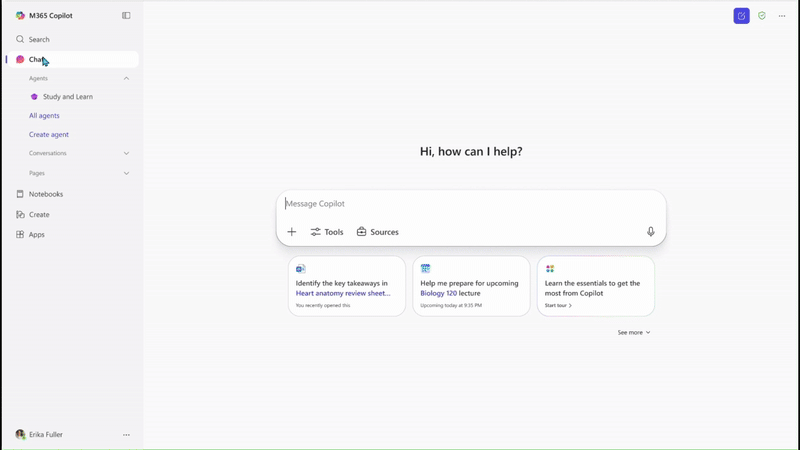Start a new chat with compose icon

point(741,16)
